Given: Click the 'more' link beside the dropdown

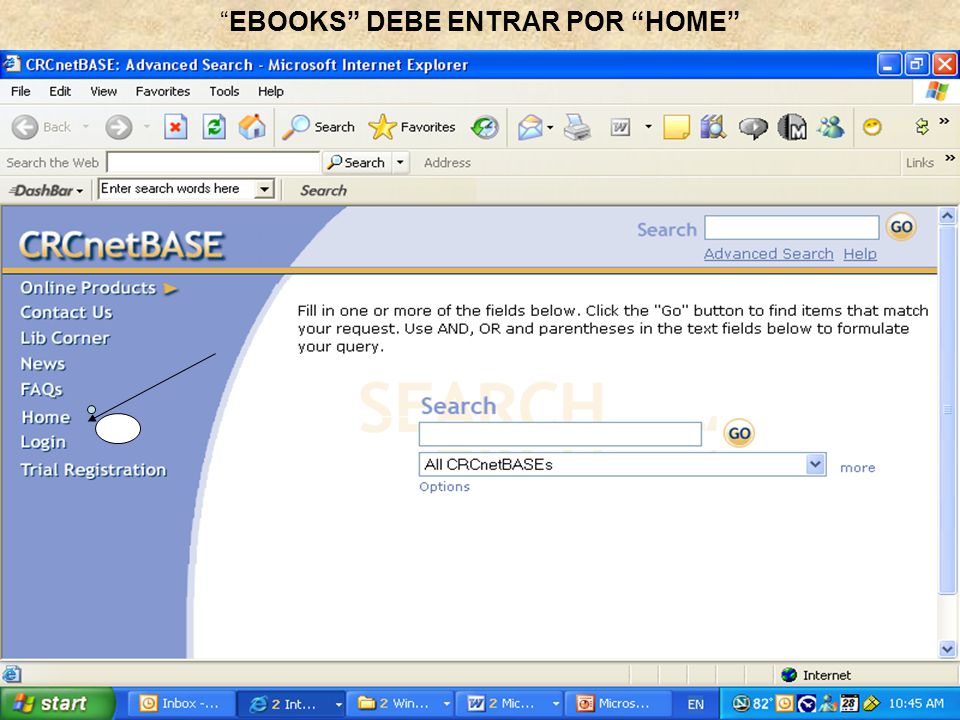Looking at the screenshot, I should [x=857, y=468].
